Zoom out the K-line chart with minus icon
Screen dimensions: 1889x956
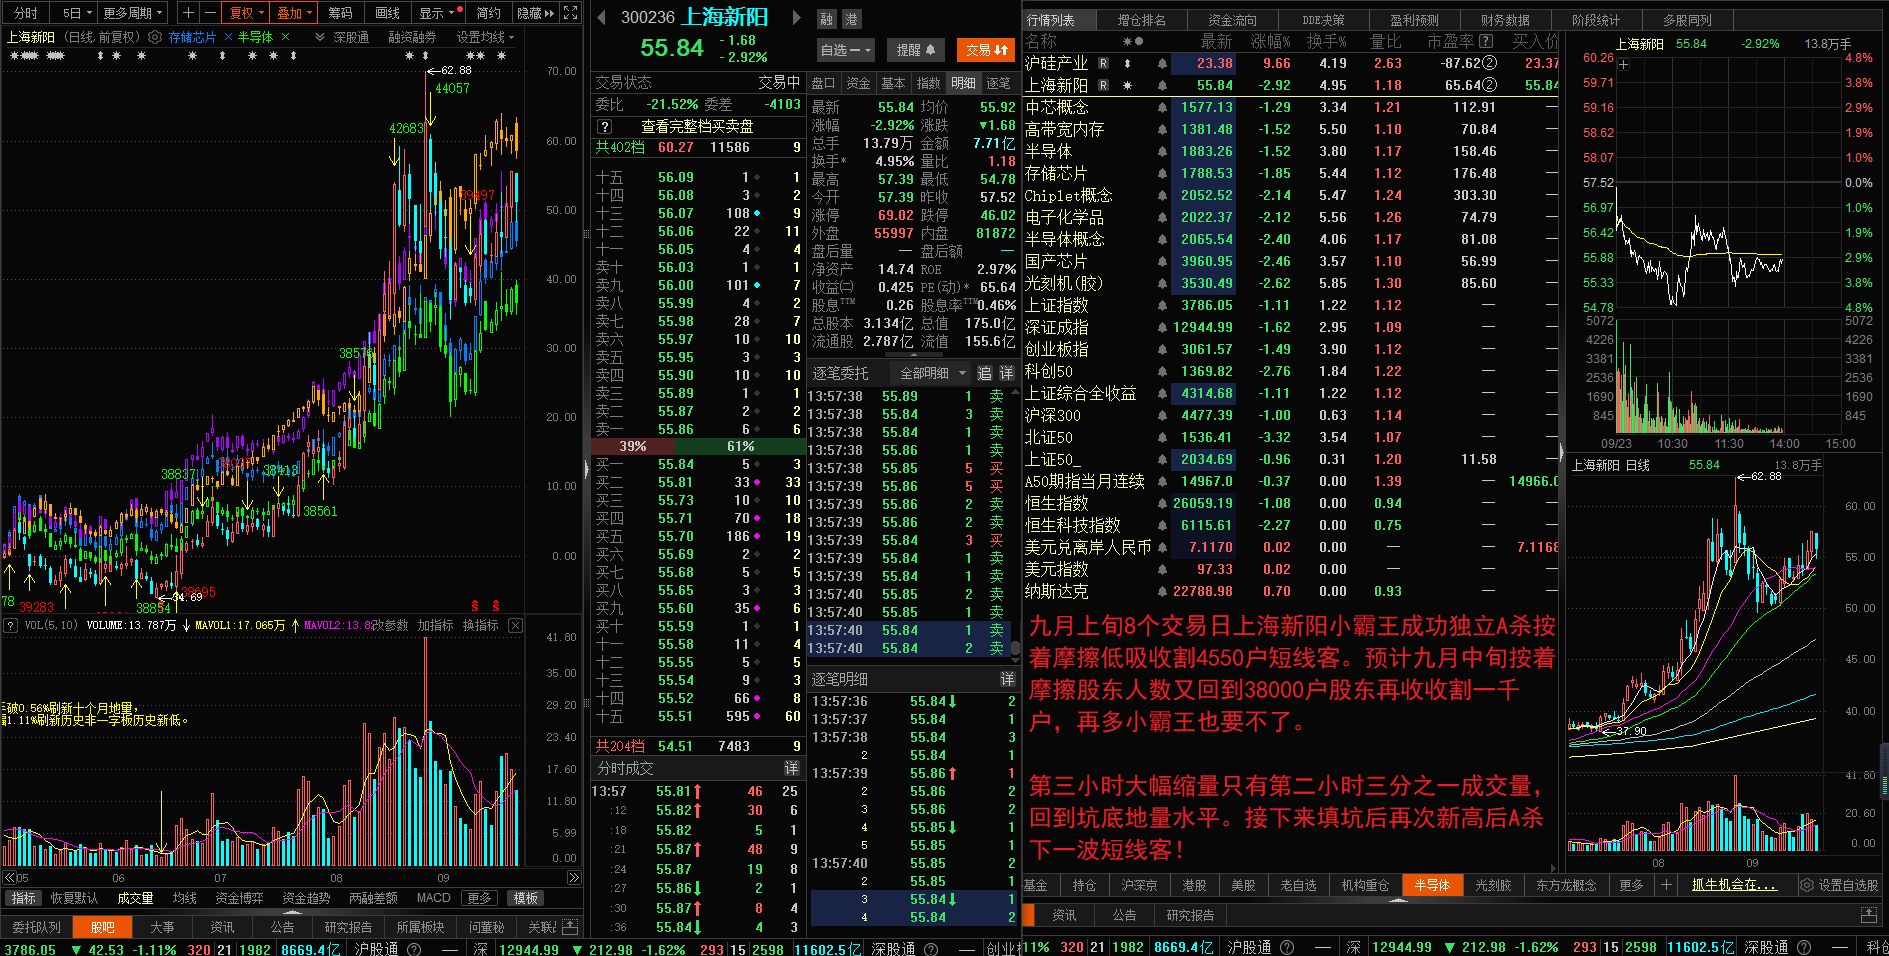209,13
